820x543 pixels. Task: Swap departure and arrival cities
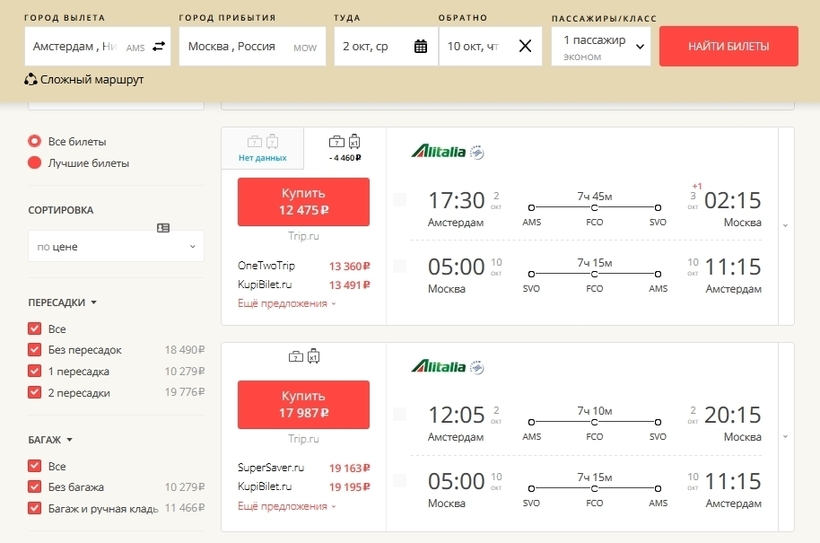[158, 46]
